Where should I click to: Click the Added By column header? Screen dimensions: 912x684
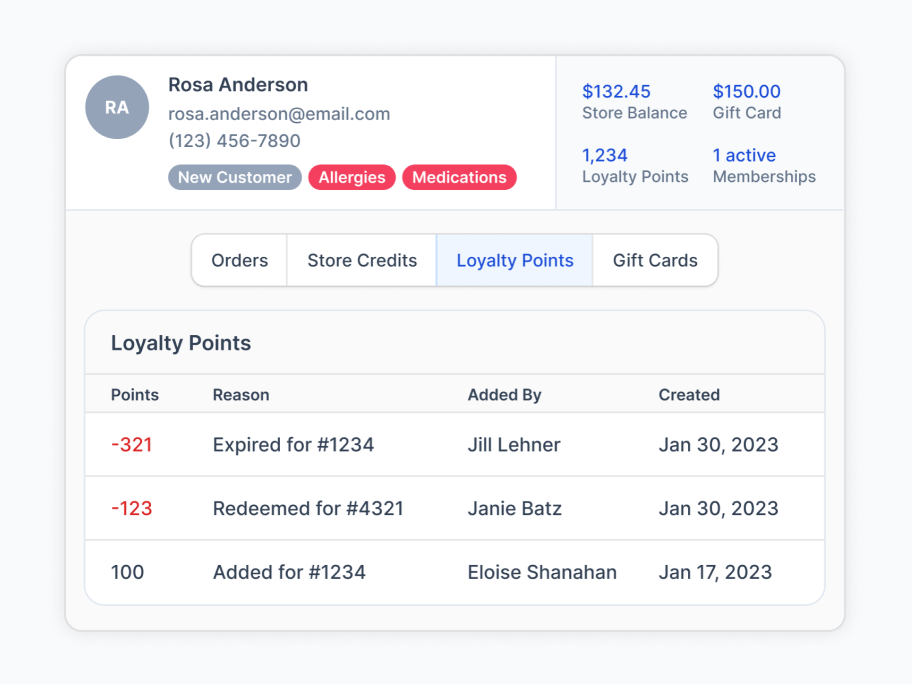tap(504, 395)
